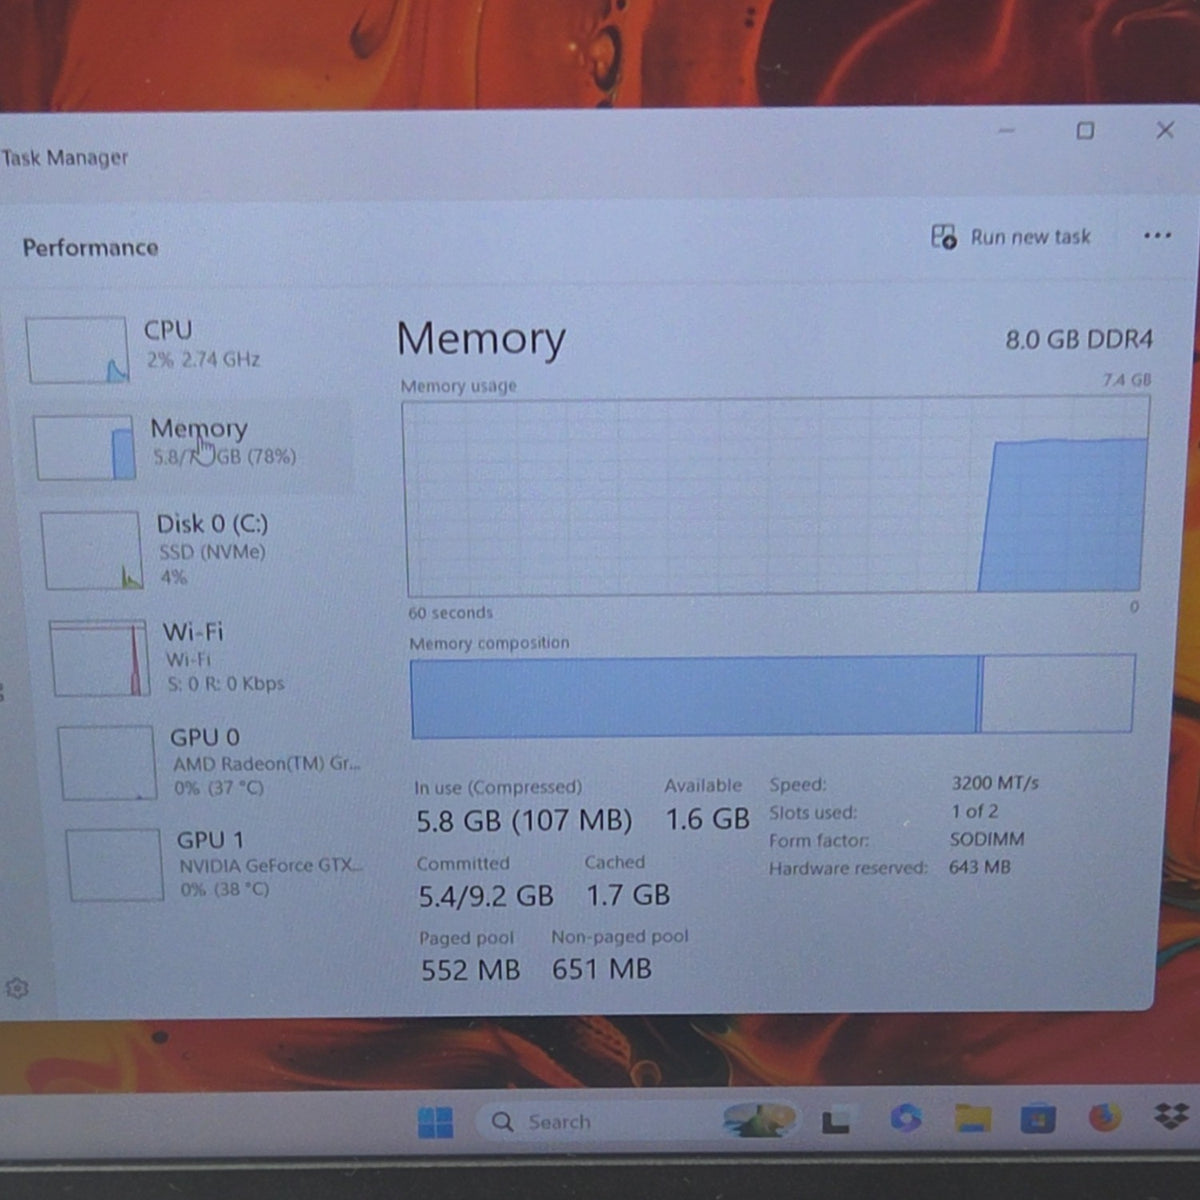
Task: Click the "1 of 2" slots used value
Action: (975, 811)
